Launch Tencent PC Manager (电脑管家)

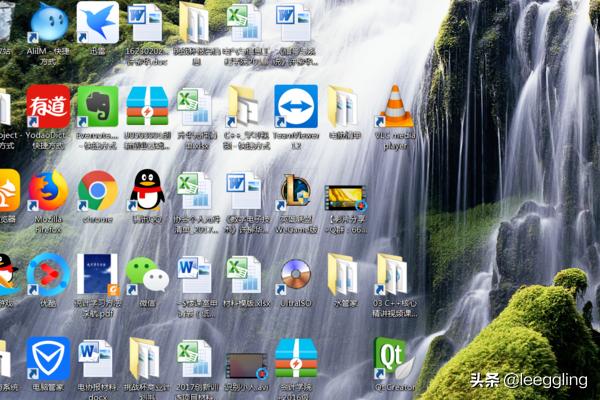(48, 359)
